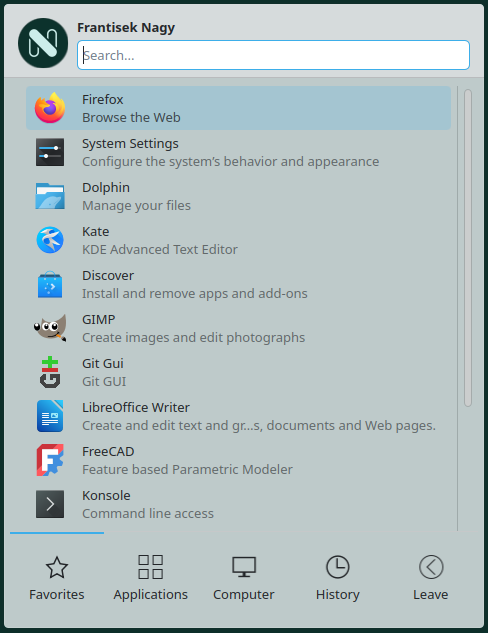
Task: Click the Frantisek Nagy user avatar
Action: [43, 43]
